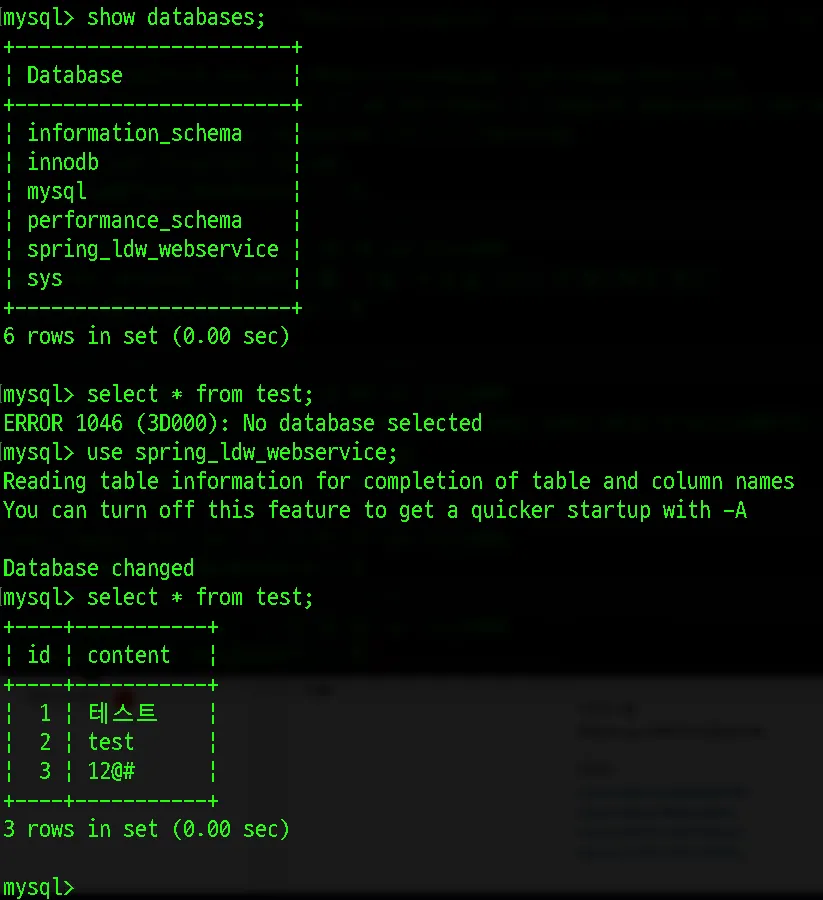Click the '3 rows in set (0.00 sec)' line

pyautogui.click(x=146, y=829)
